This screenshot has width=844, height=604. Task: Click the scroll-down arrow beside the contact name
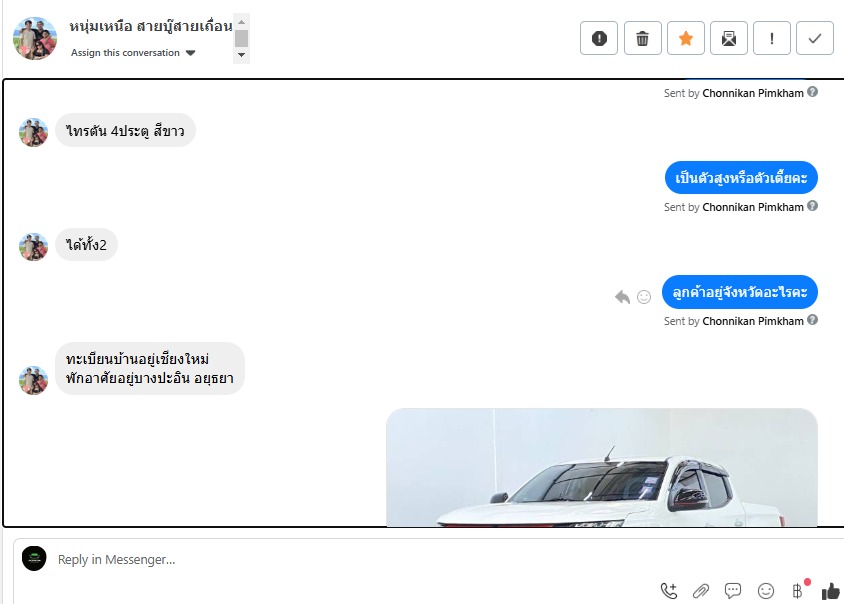242,55
